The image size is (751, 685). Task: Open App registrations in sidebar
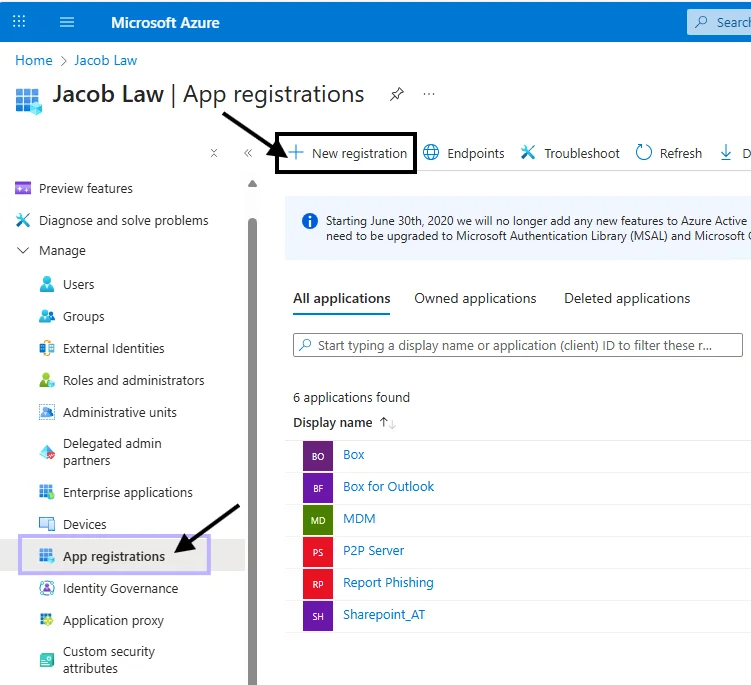click(x=114, y=556)
